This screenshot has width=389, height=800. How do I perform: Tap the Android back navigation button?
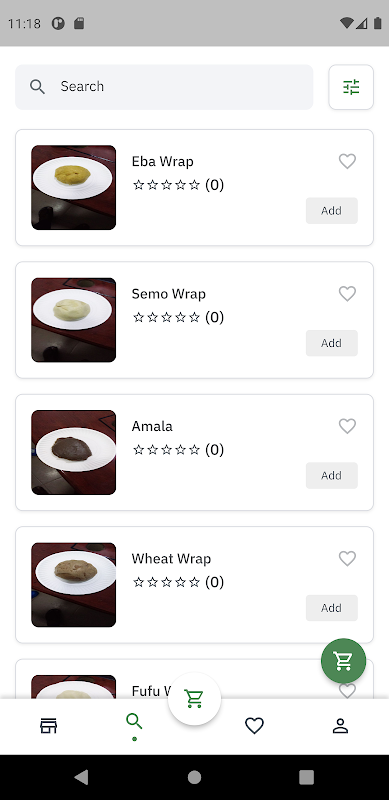pos(81,777)
